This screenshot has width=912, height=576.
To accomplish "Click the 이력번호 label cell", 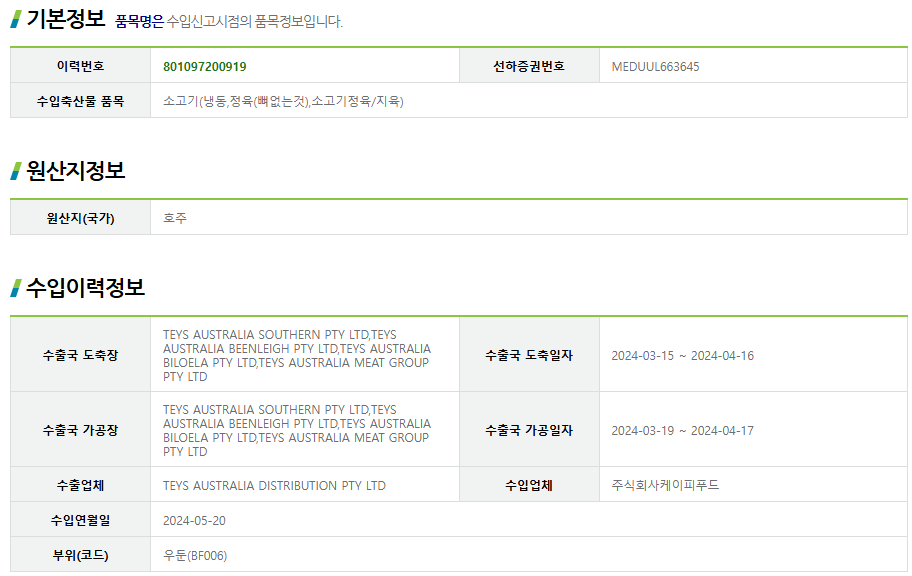I will coord(80,66).
